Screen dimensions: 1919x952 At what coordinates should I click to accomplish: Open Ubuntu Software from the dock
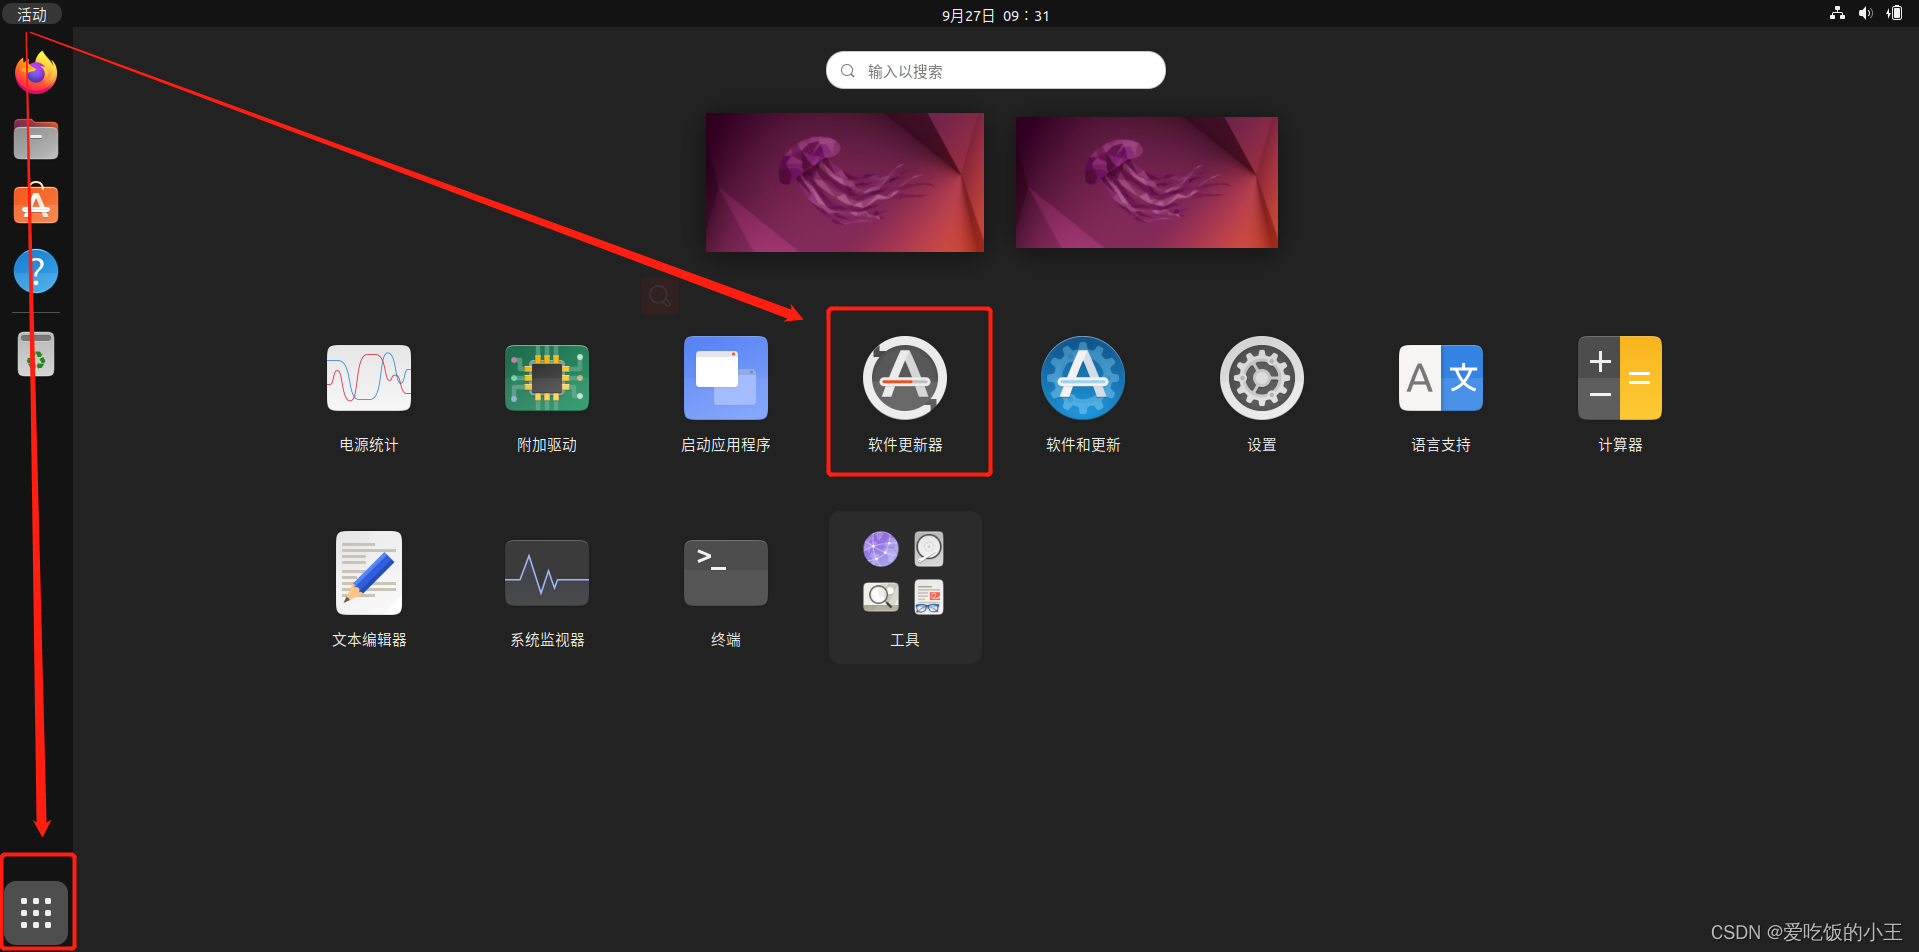click(35, 204)
